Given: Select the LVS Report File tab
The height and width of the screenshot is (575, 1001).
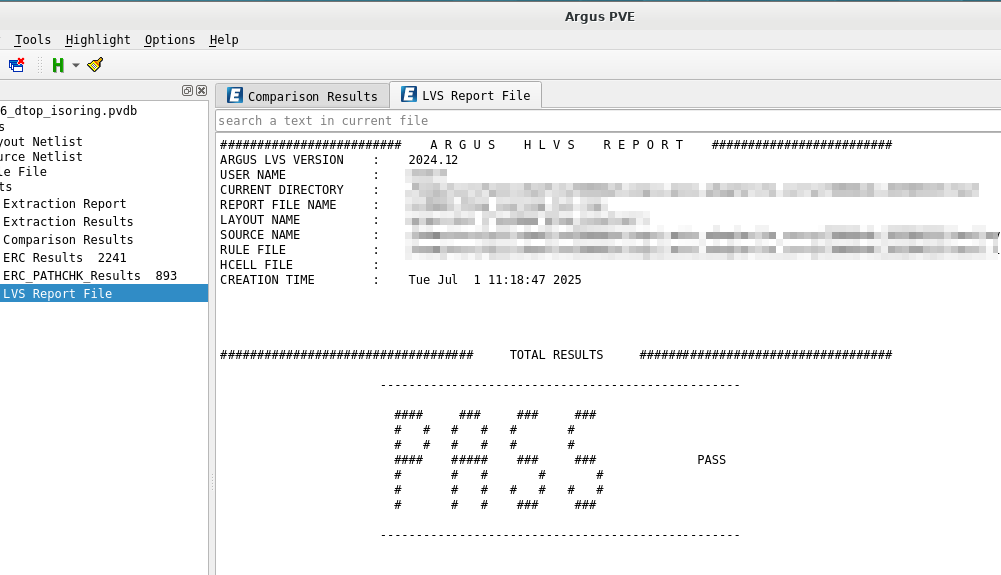Looking at the screenshot, I should point(465,95).
